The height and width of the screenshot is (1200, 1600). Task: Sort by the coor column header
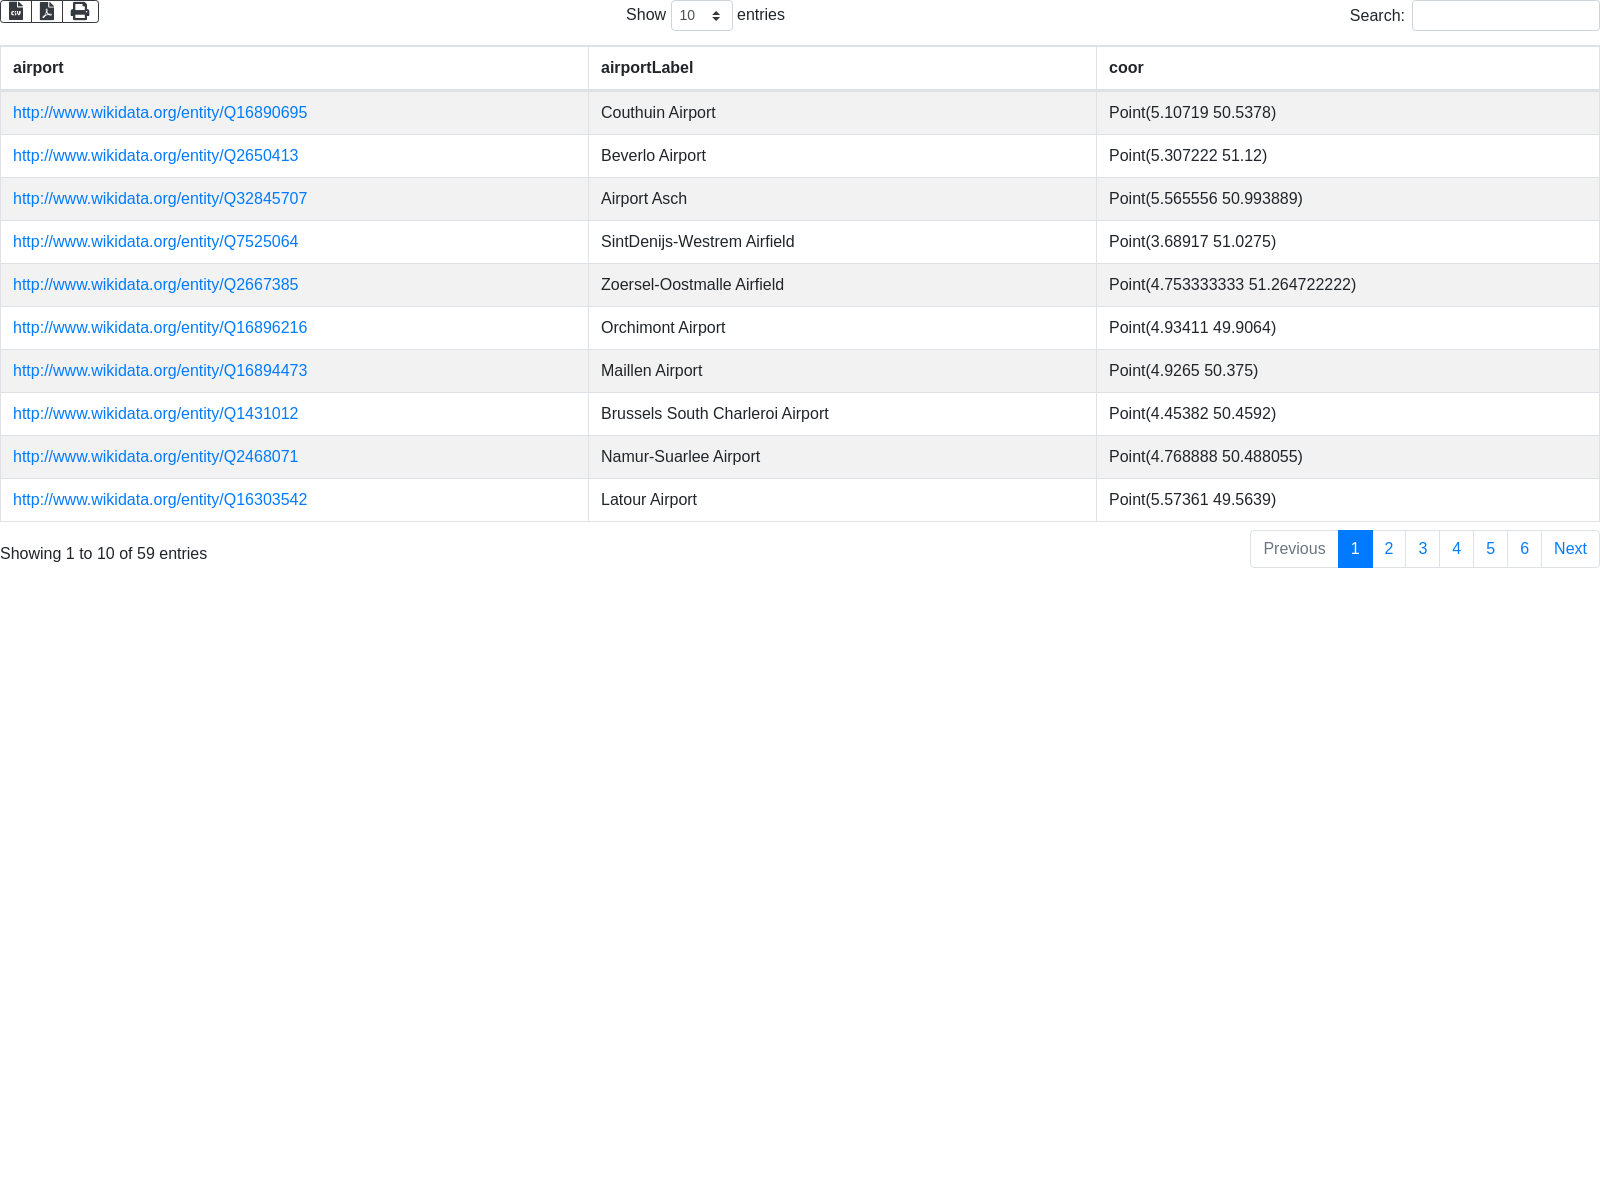pos(1126,68)
